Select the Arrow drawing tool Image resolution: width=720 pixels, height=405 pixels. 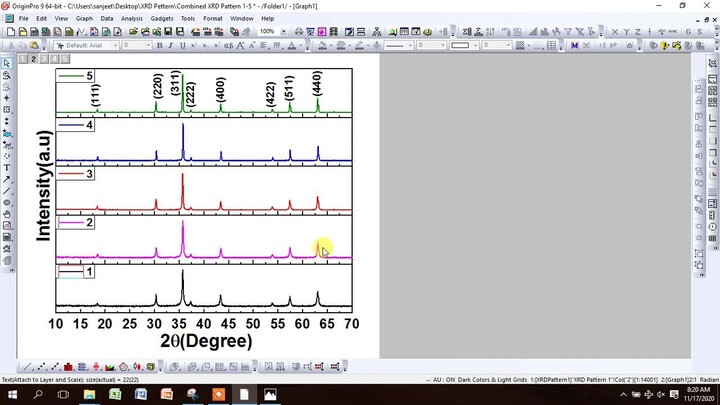click(6, 180)
